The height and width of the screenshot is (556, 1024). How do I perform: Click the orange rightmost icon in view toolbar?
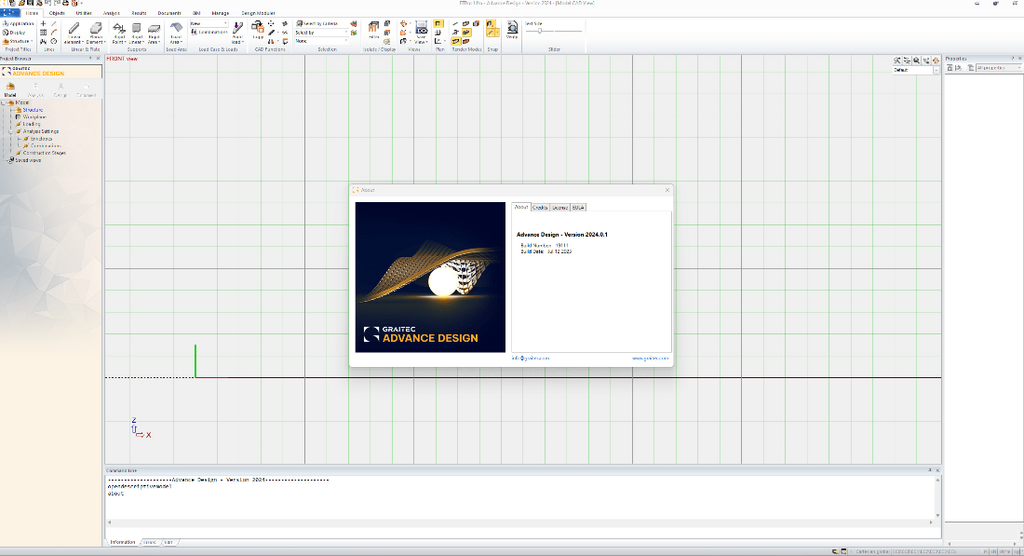[x=935, y=60]
